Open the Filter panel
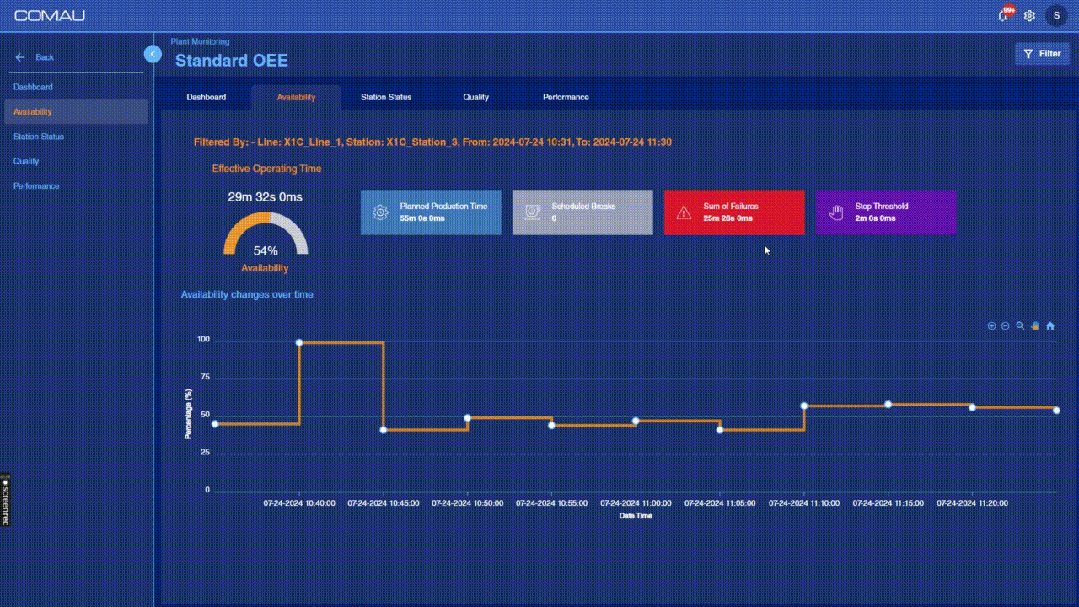The image size is (1079, 607). (x=1042, y=54)
